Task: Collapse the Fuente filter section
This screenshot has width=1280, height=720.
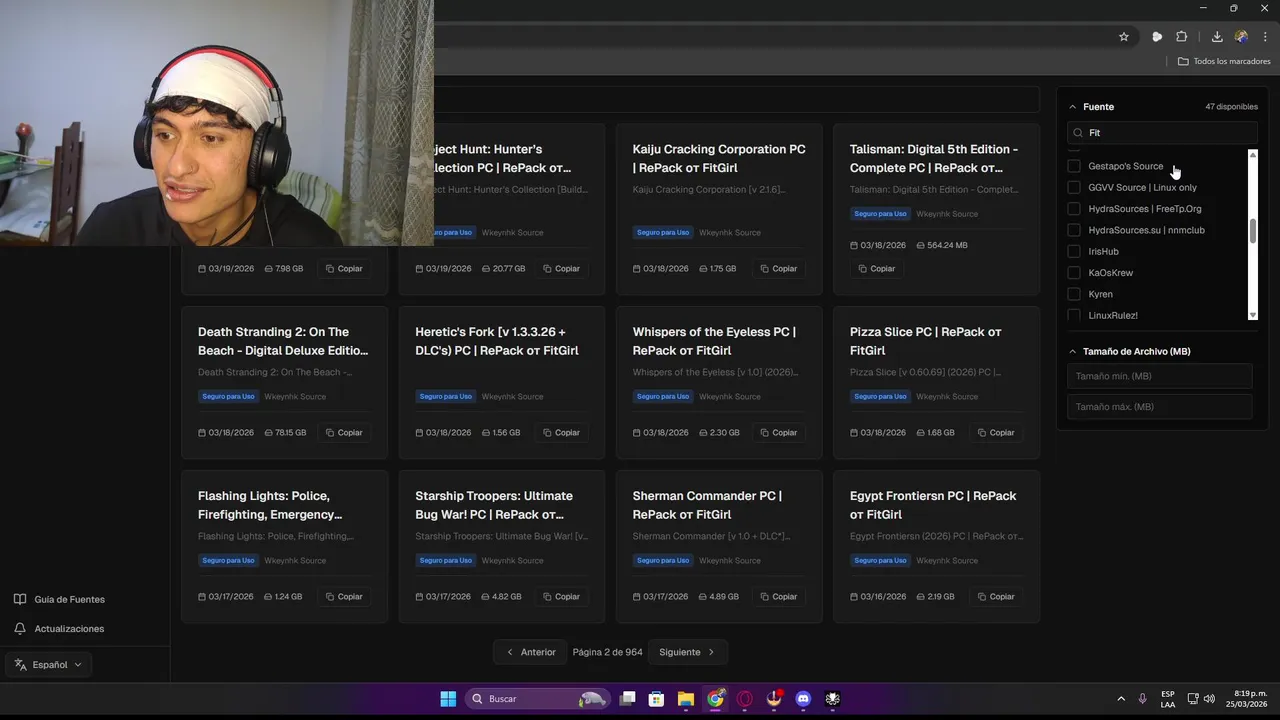Action: pyautogui.click(x=1073, y=107)
